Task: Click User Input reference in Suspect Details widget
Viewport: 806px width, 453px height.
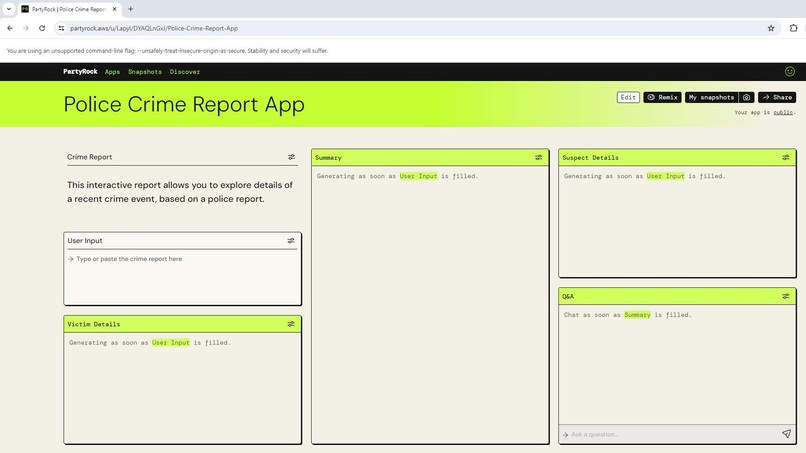Action: point(666,176)
